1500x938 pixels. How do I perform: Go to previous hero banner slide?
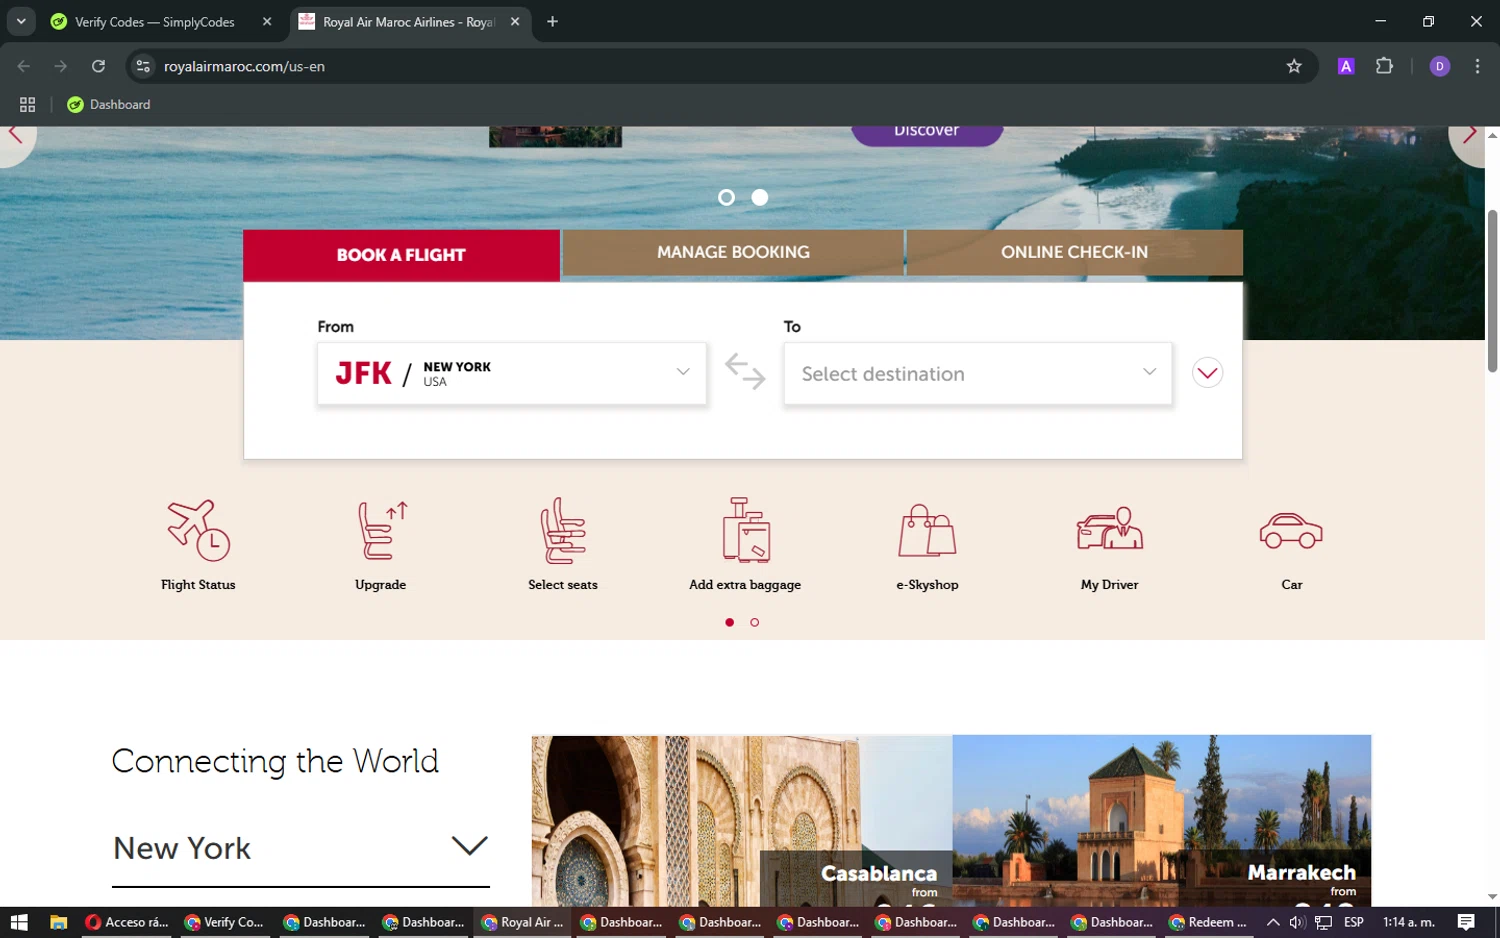[x=15, y=134]
